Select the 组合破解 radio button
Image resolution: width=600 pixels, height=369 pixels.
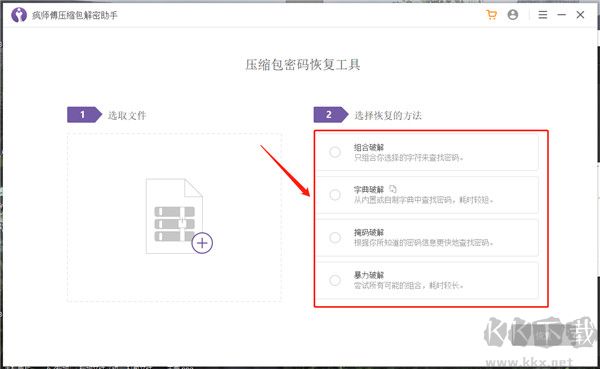(x=335, y=152)
